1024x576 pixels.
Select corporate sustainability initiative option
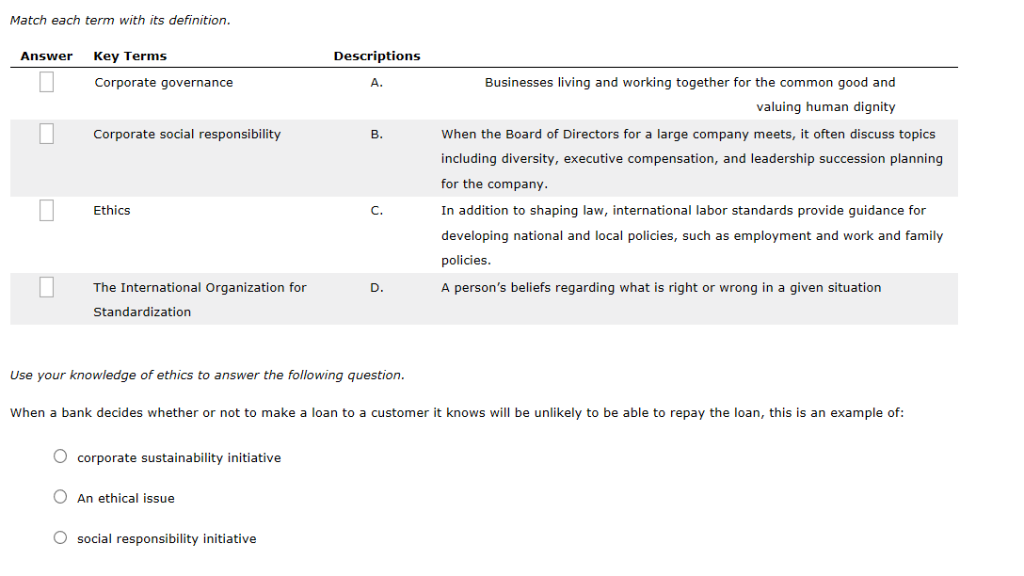point(60,456)
